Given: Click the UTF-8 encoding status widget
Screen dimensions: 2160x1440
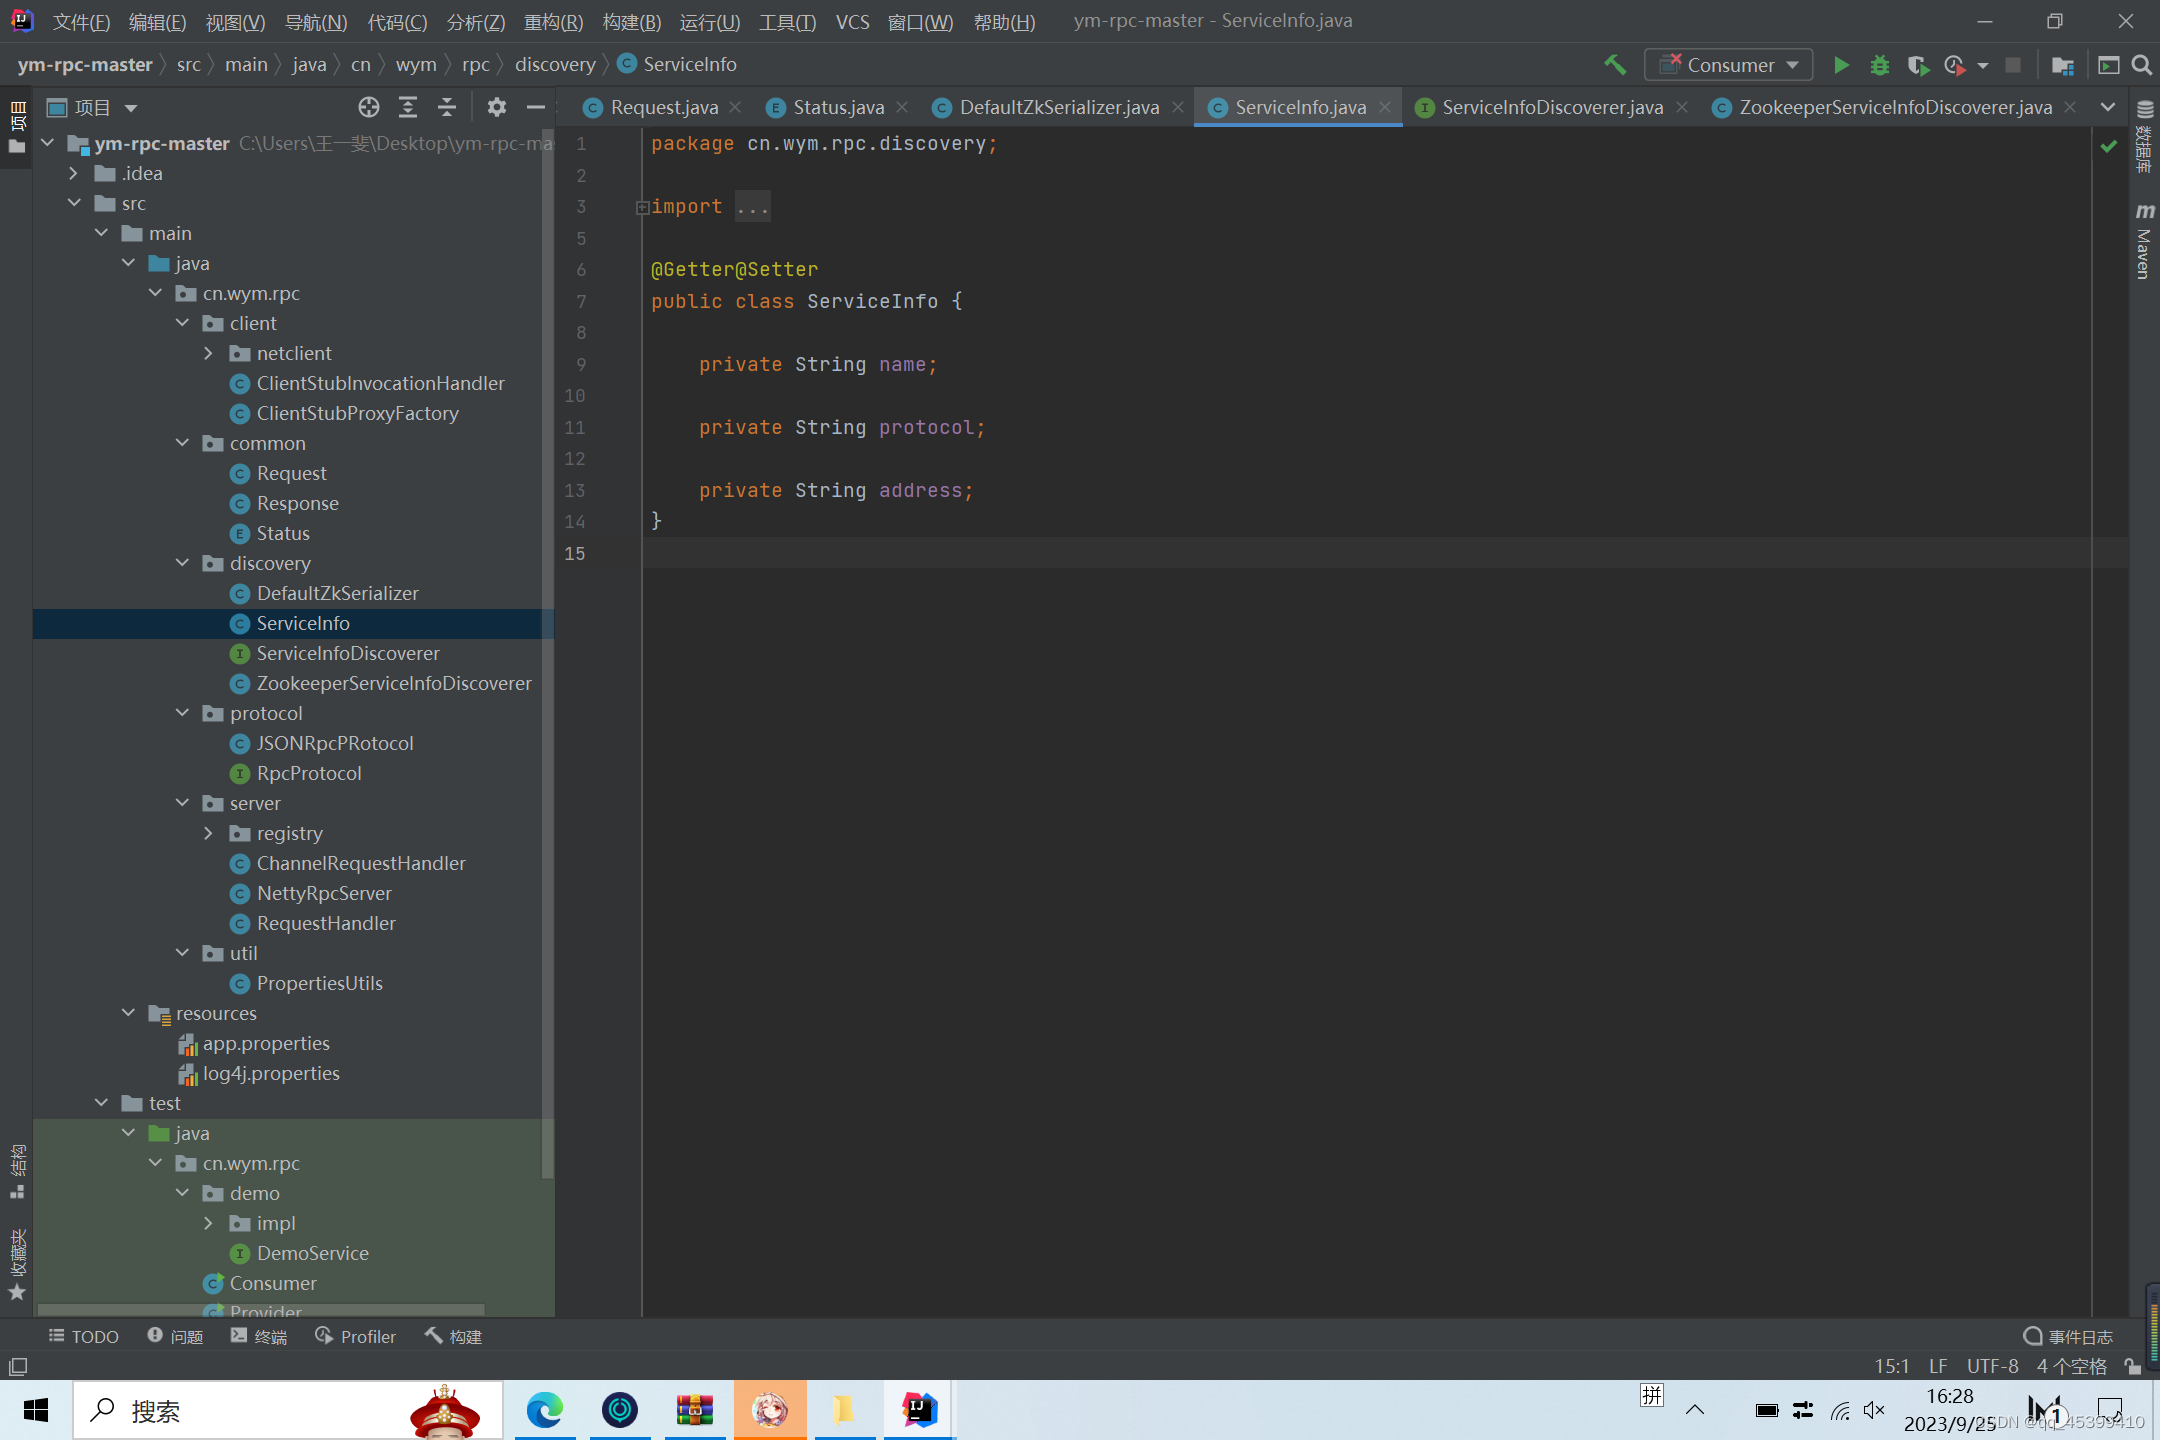Looking at the screenshot, I should pyautogui.click(x=1992, y=1366).
